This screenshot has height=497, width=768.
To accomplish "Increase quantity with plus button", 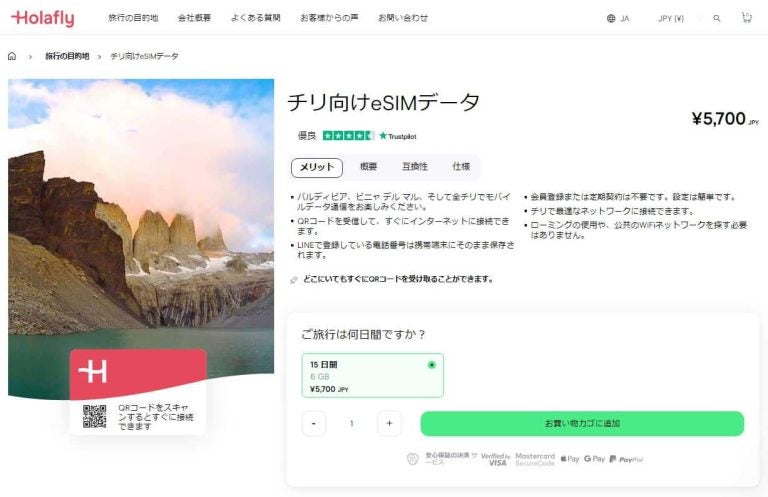I will pyautogui.click(x=389, y=424).
